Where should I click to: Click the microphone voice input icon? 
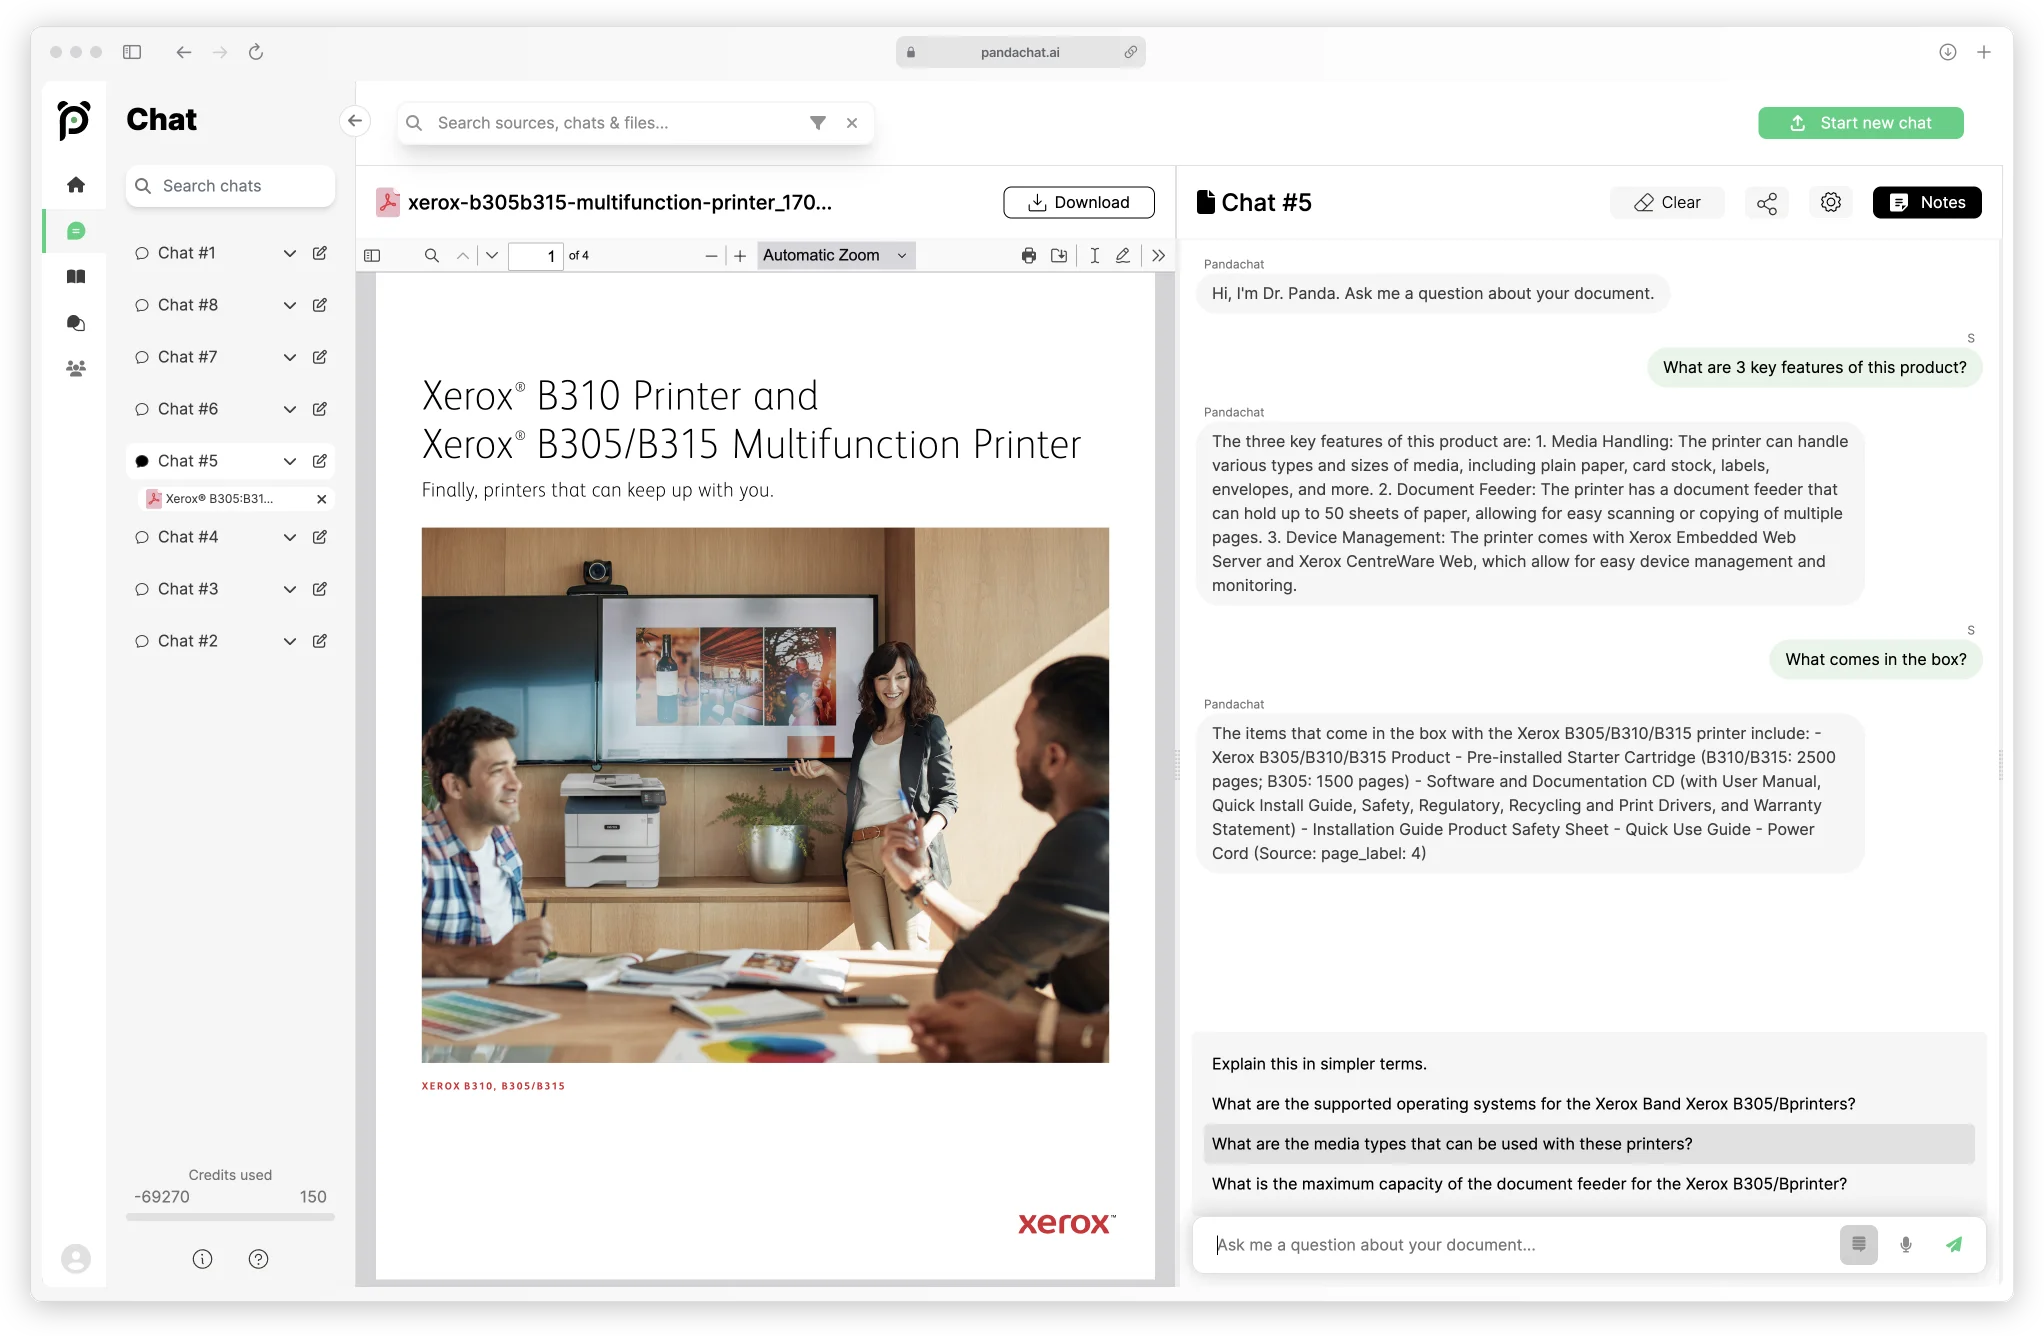1906,1245
